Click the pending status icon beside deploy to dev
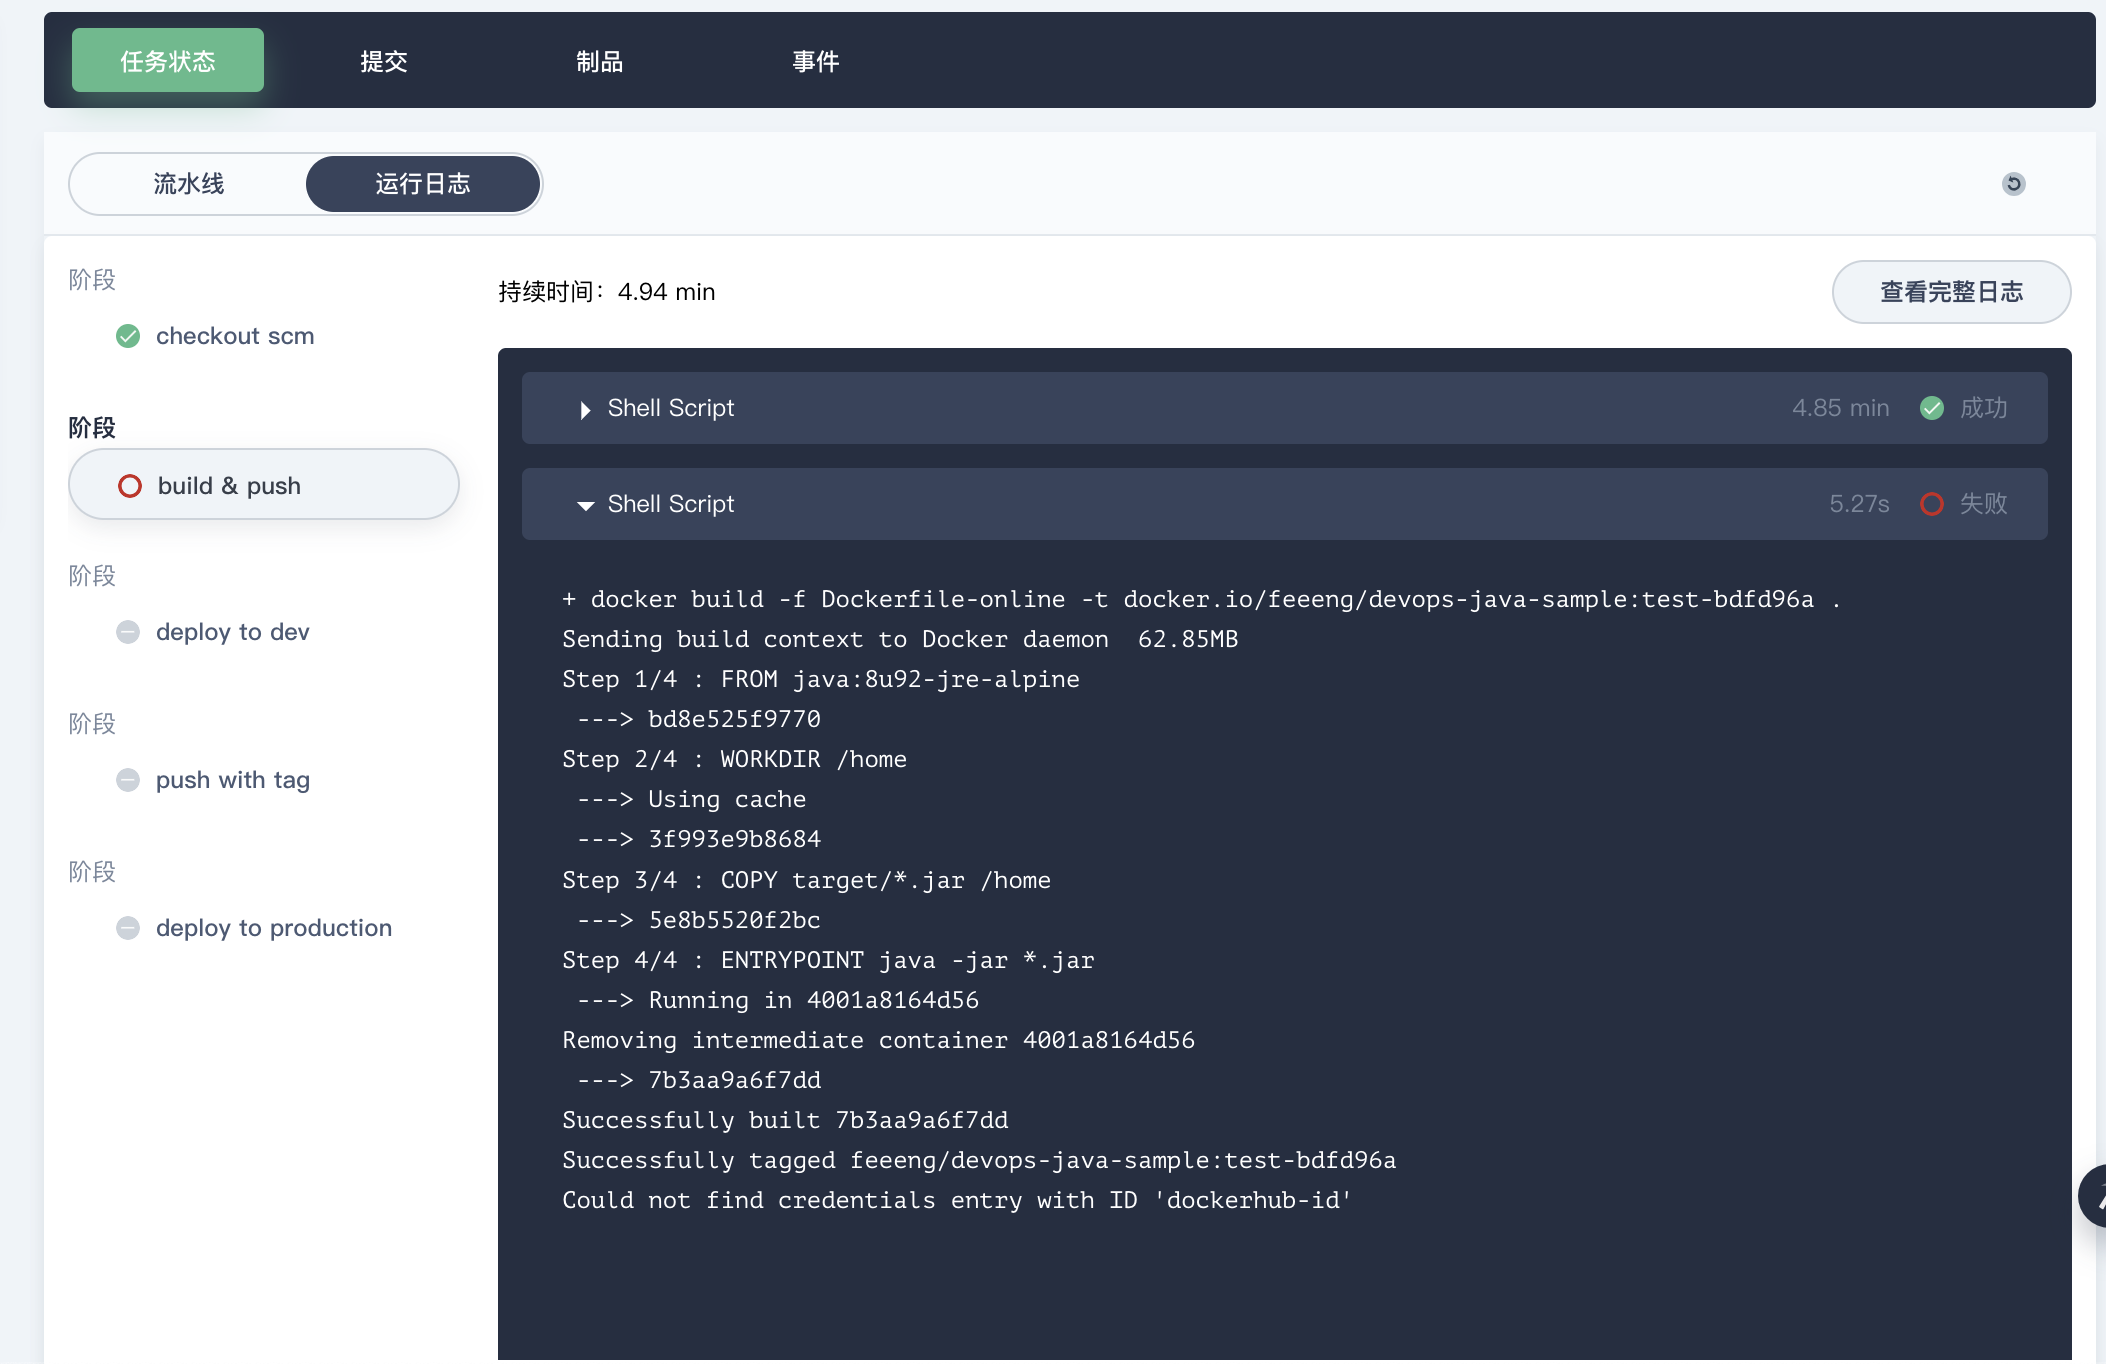The width and height of the screenshot is (2106, 1364). (127, 632)
